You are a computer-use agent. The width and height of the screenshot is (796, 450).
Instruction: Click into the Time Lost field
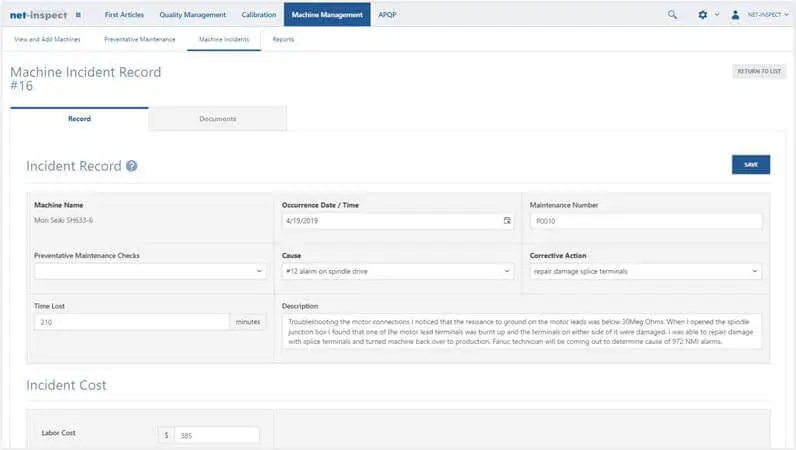[132, 322]
